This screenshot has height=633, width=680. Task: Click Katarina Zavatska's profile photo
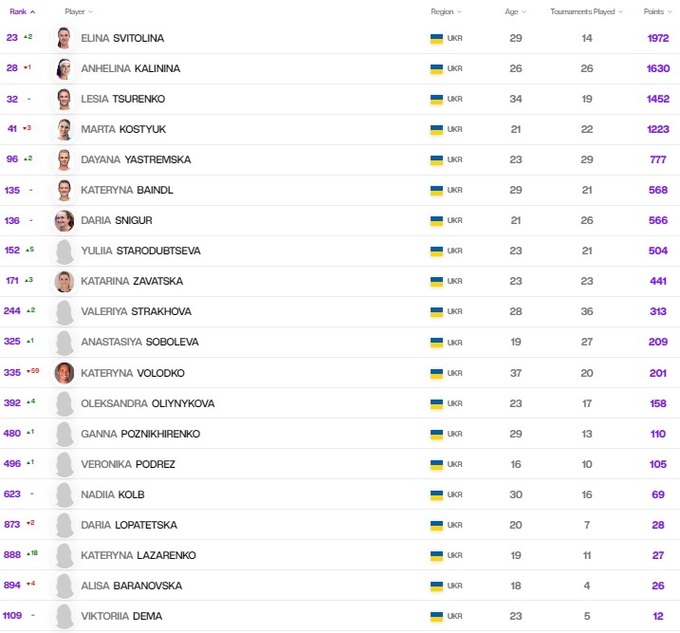(65, 282)
